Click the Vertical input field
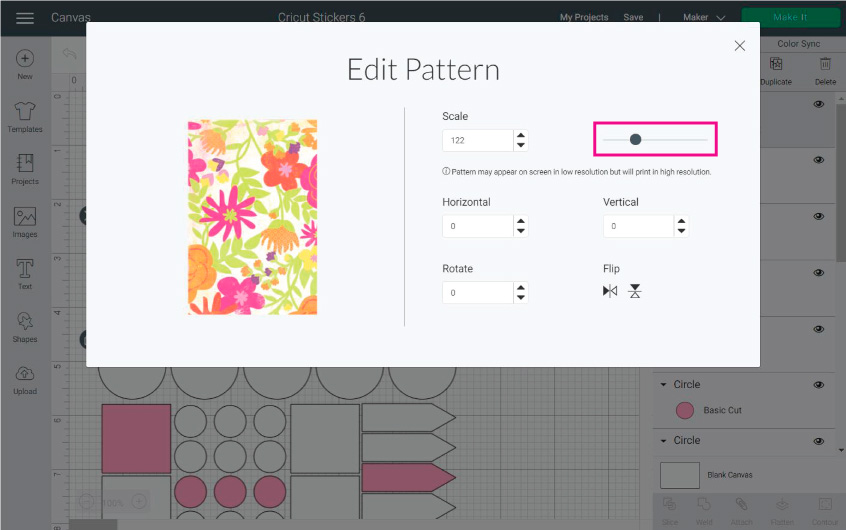Image resolution: width=846 pixels, height=530 pixels. pos(639,226)
